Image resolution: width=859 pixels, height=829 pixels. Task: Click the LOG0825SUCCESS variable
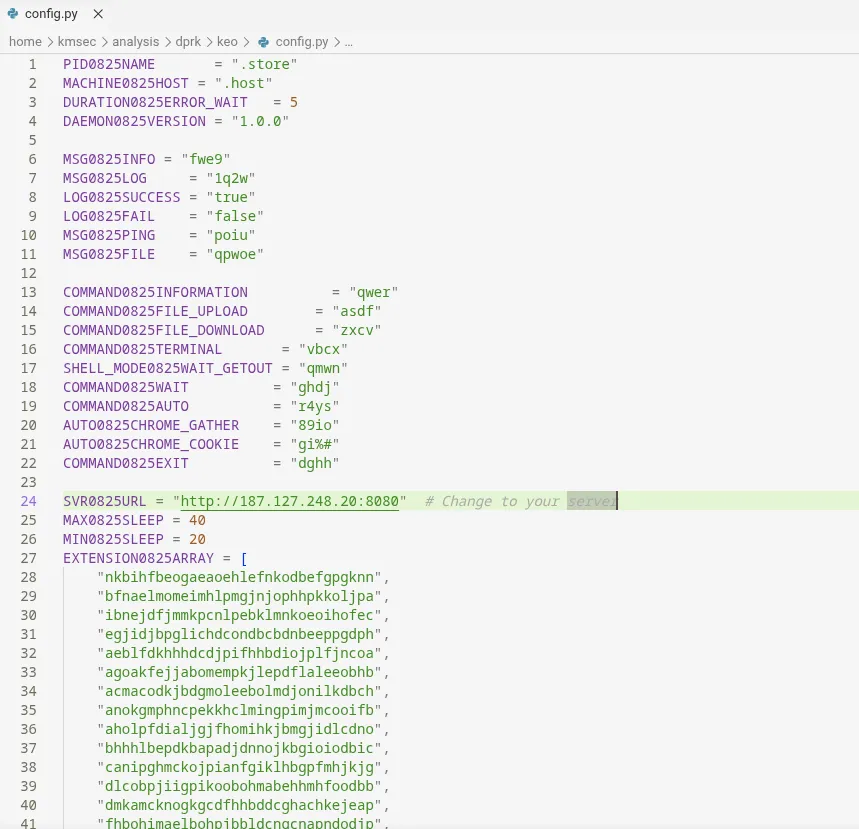tap(121, 197)
